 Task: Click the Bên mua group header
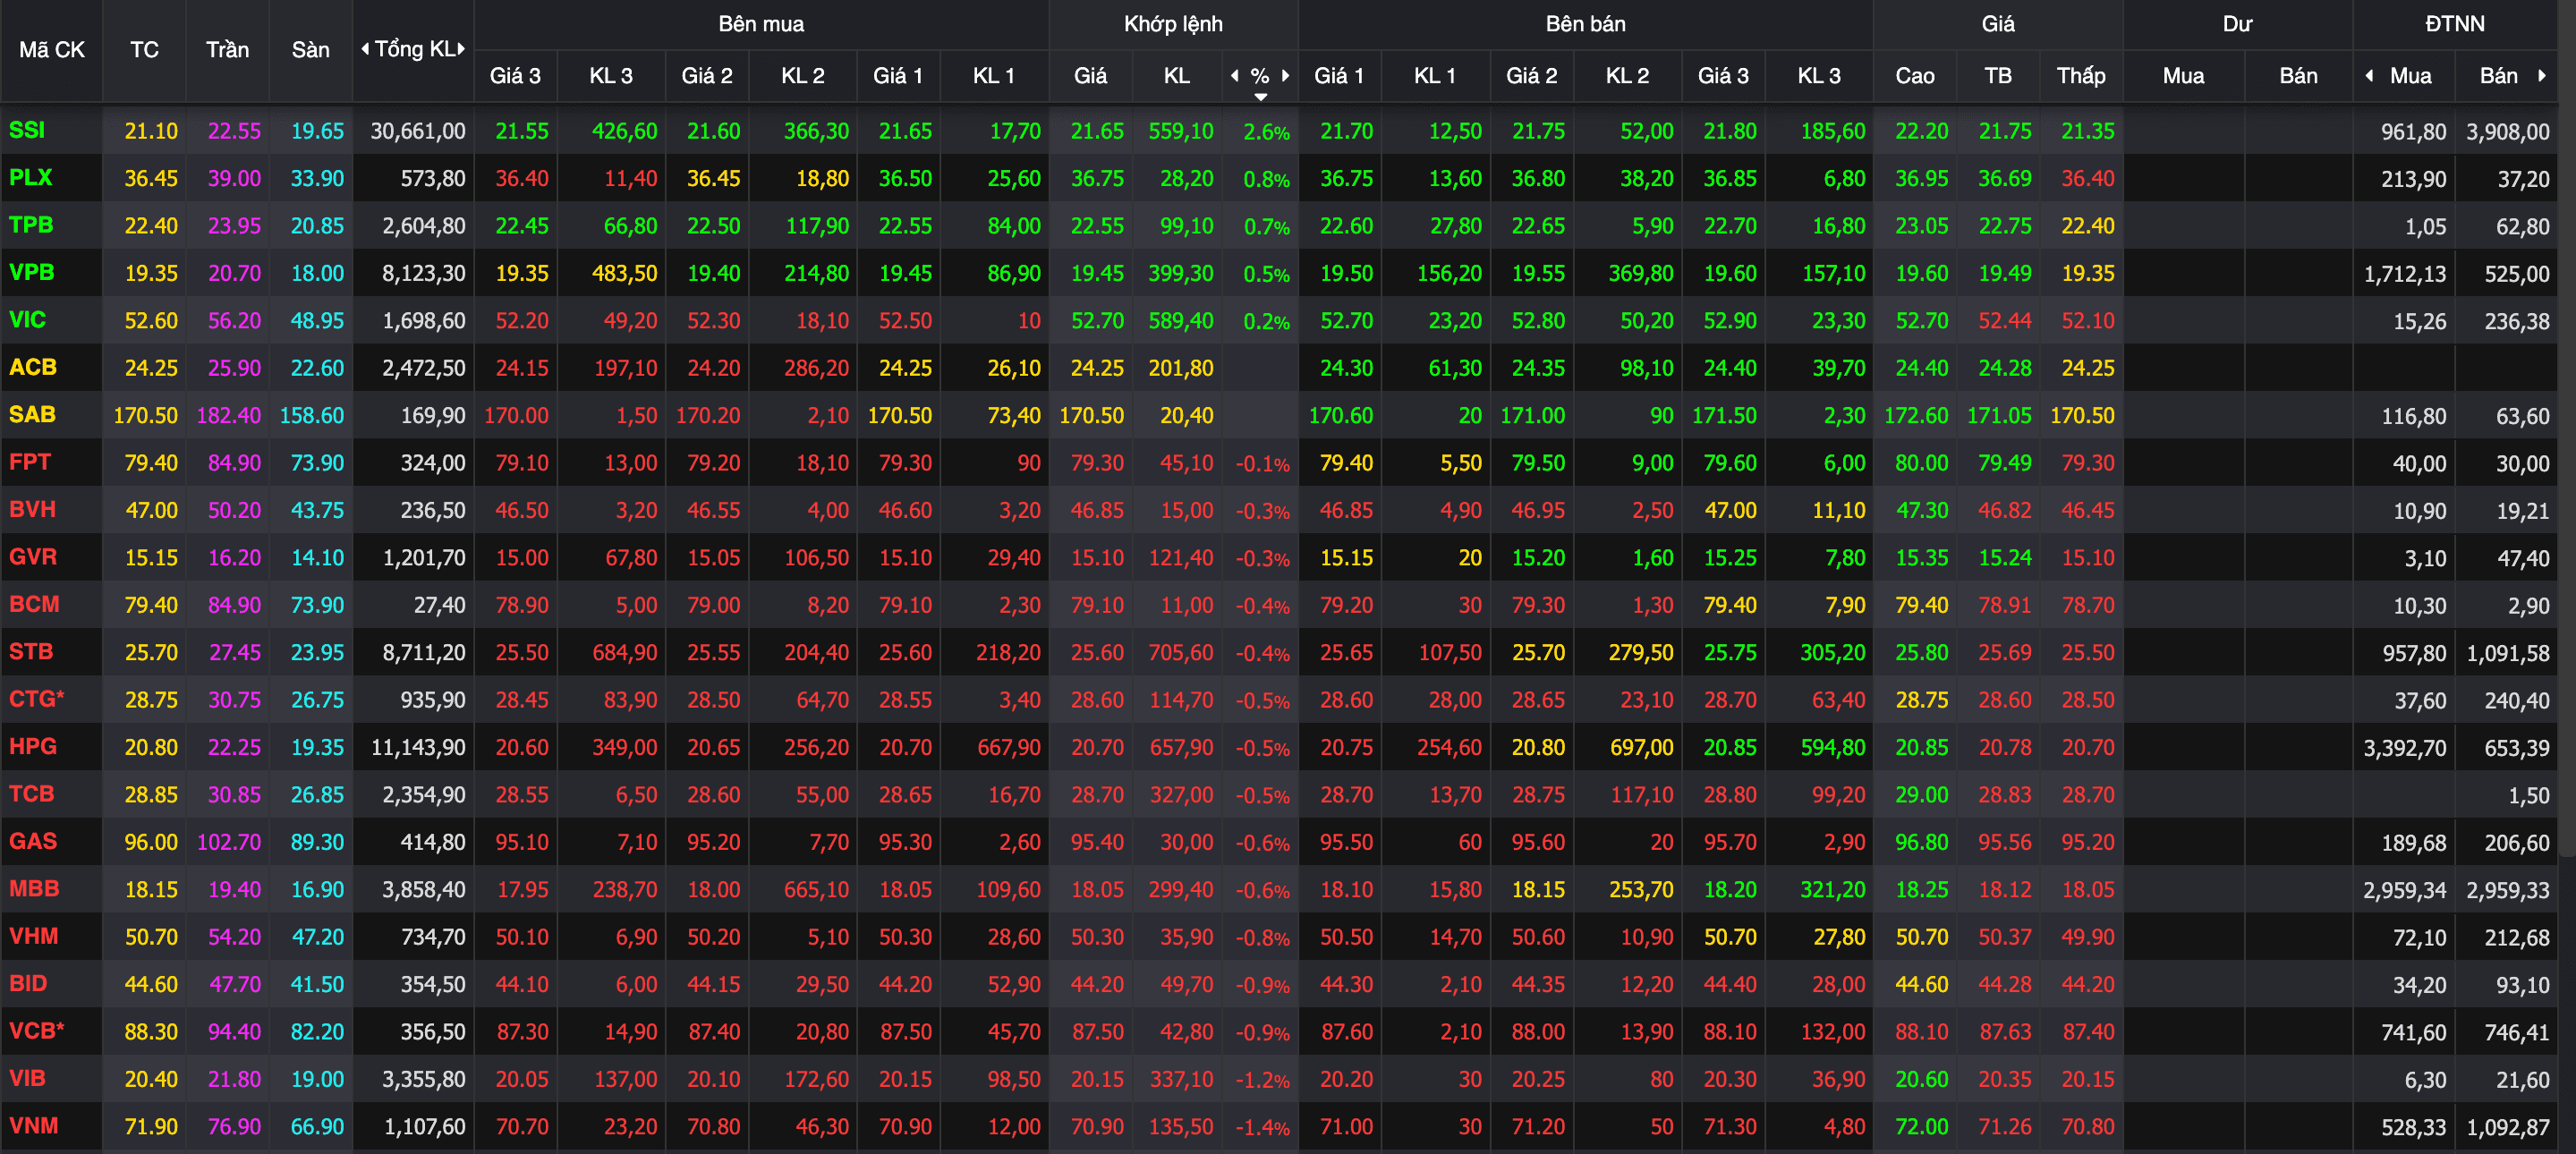[x=761, y=24]
